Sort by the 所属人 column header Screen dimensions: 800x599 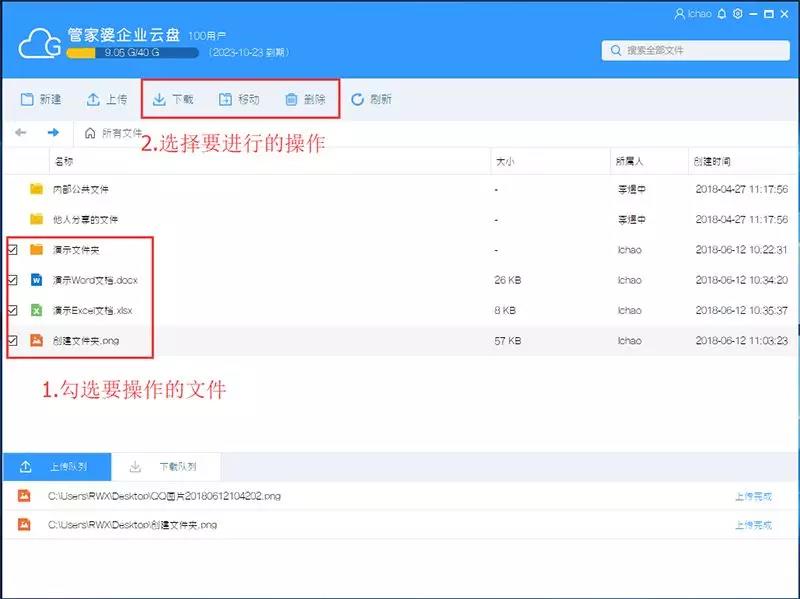[x=630, y=161]
